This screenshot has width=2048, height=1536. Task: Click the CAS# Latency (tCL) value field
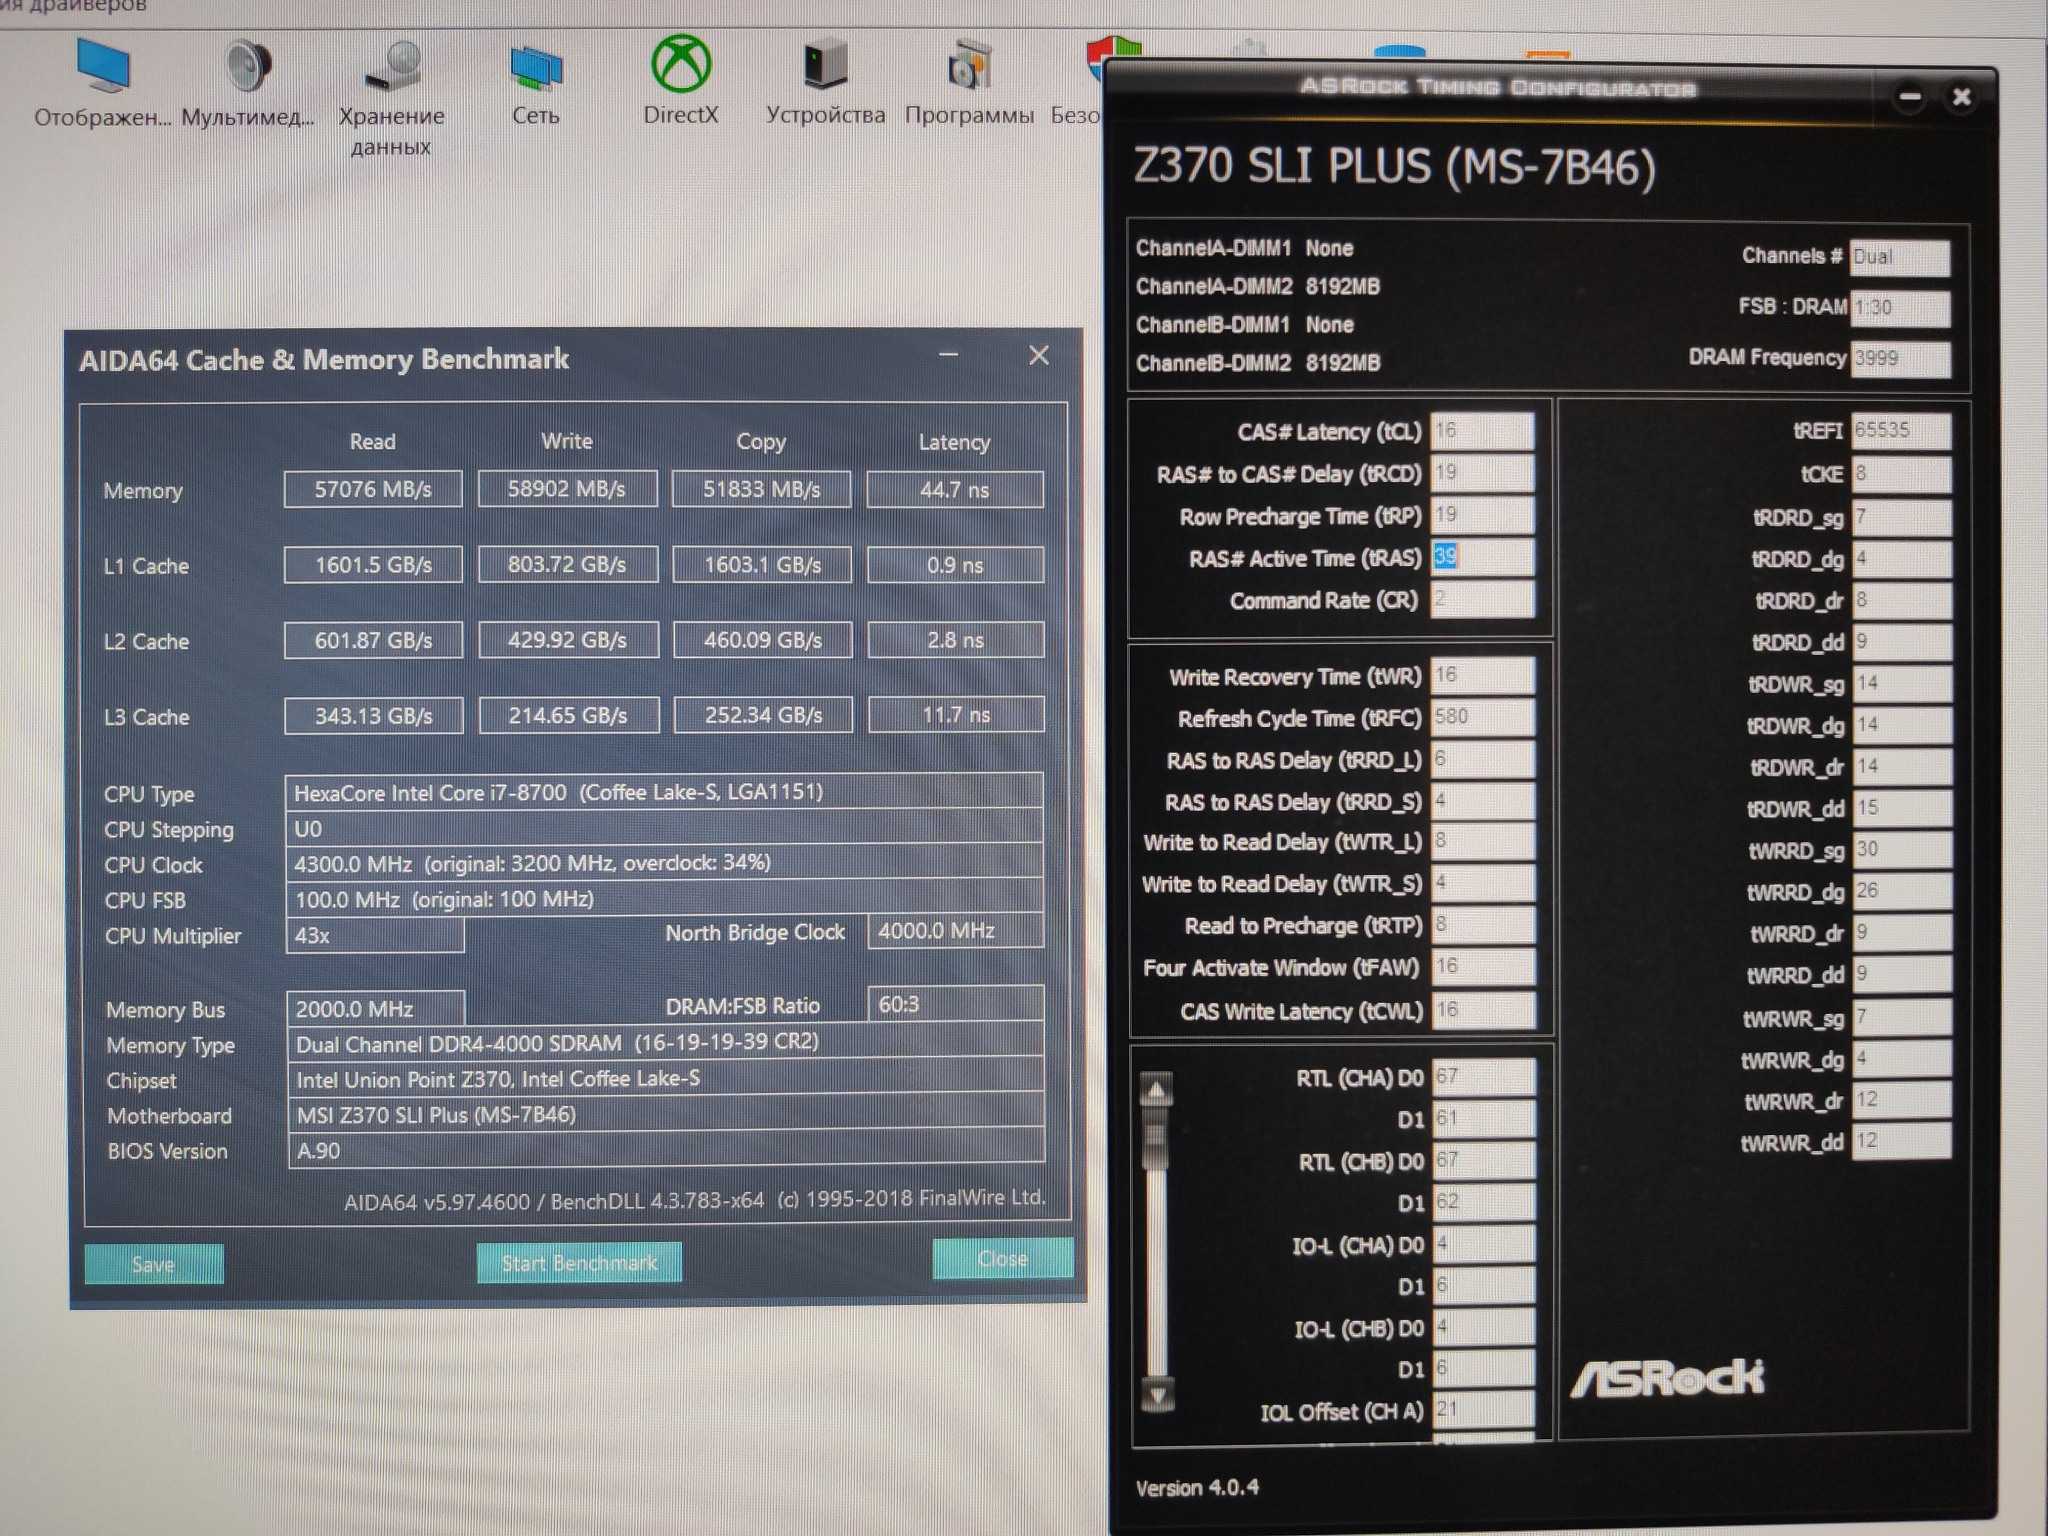pos(1482,431)
